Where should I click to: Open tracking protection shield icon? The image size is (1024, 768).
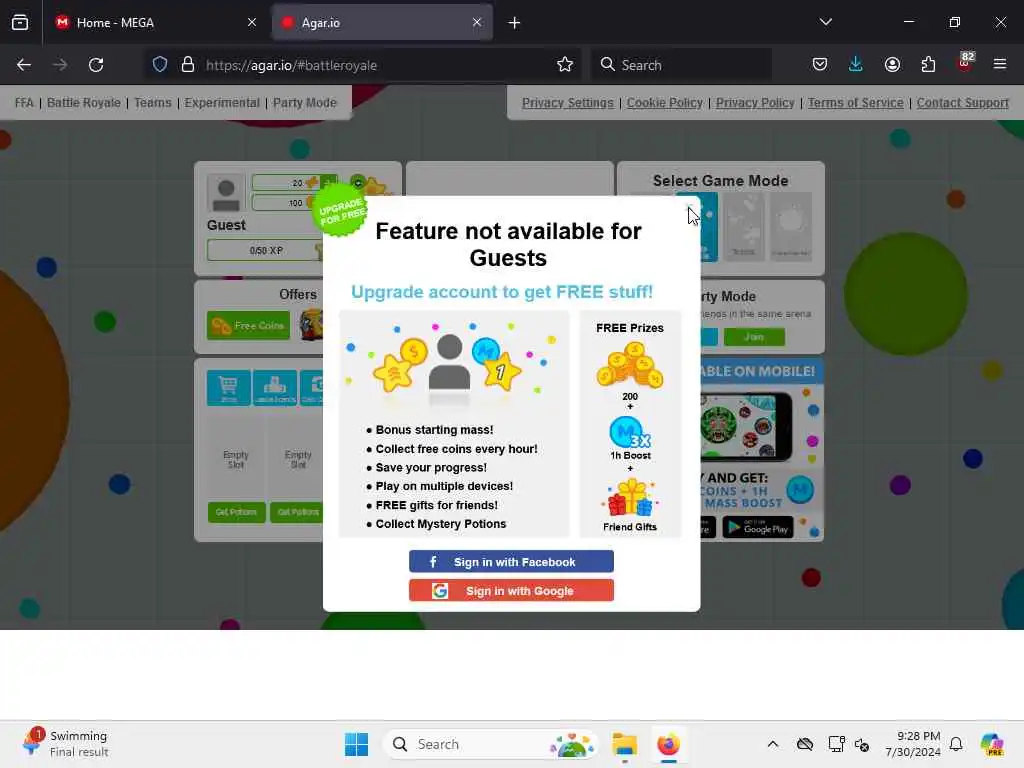(x=160, y=65)
